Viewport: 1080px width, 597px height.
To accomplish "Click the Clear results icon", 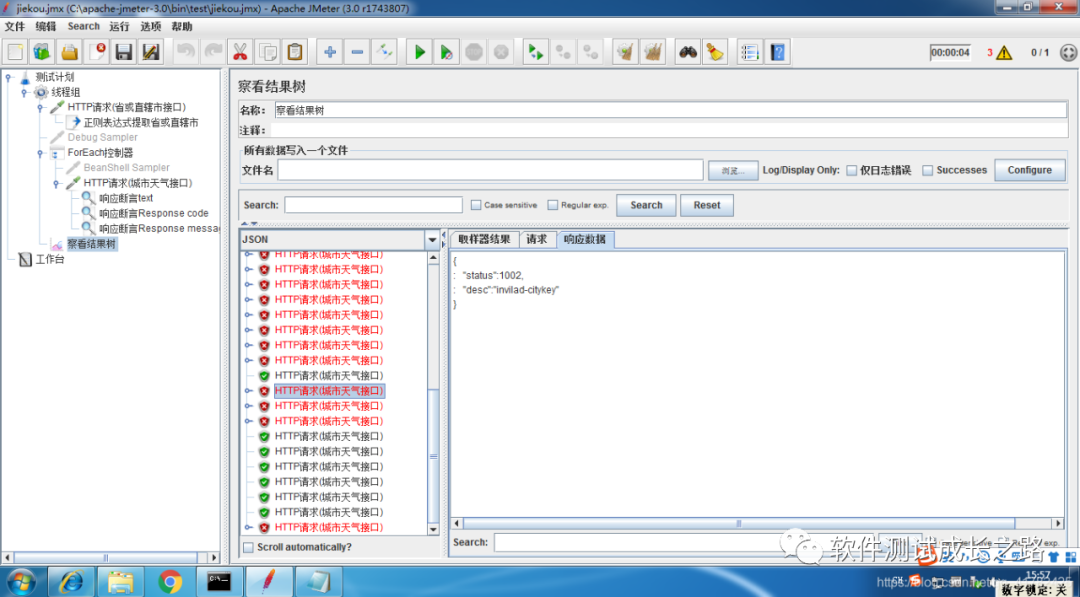I will pyautogui.click(x=625, y=52).
